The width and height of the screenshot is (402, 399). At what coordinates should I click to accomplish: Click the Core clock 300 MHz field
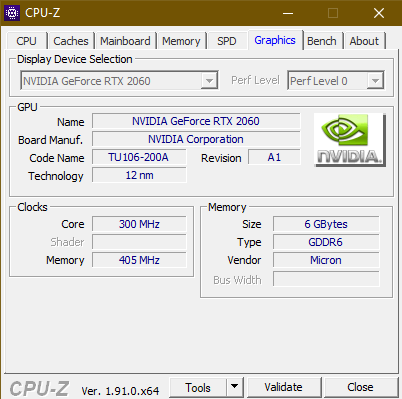click(x=139, y=224)
